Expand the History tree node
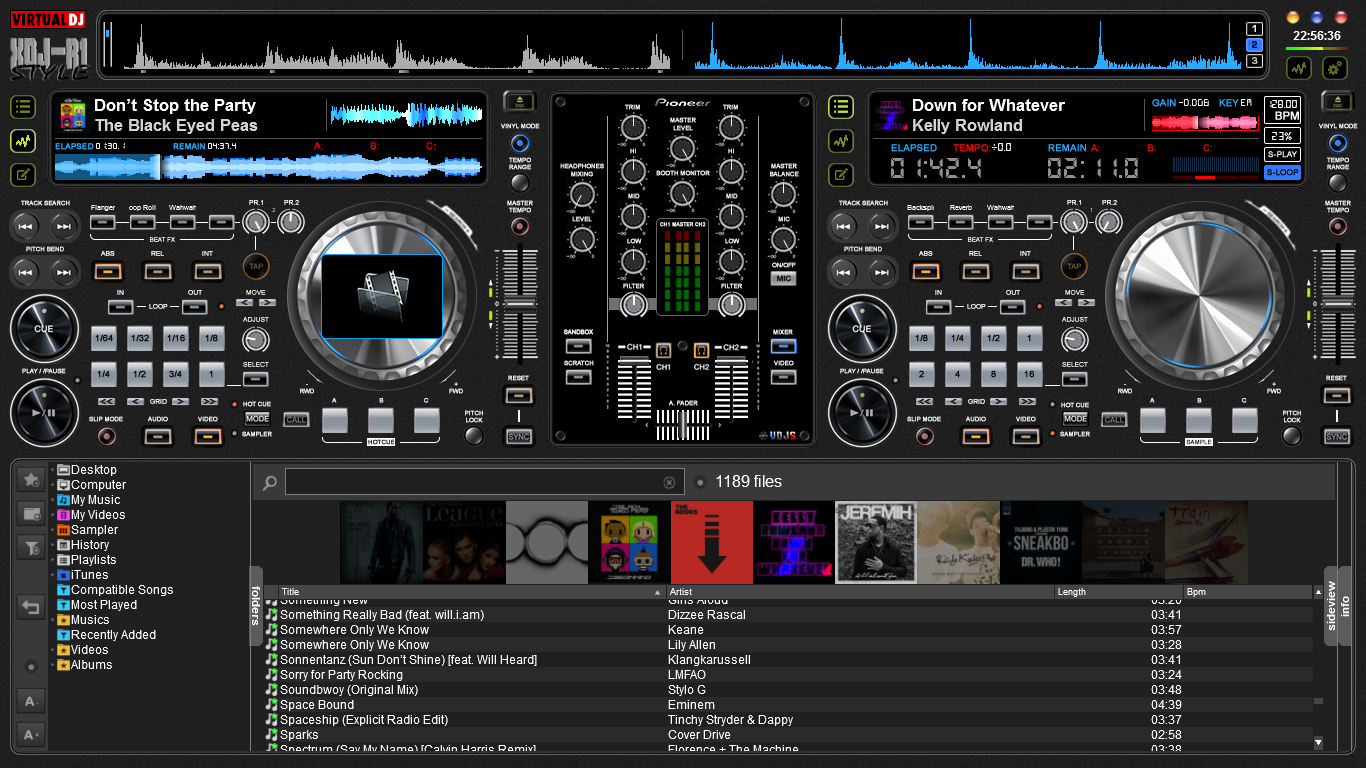The height and width of the screenshot is (768, 1366). tap(52, 545)
